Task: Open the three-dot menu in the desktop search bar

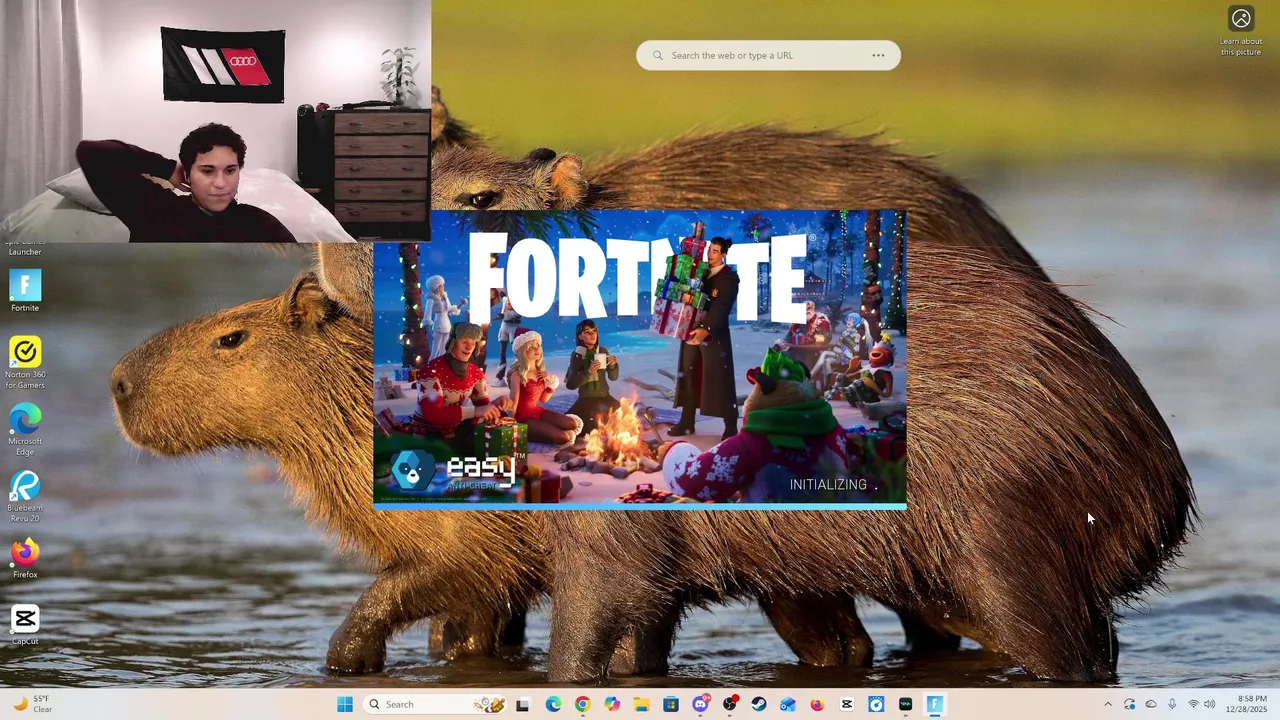Action: (878, 55)
